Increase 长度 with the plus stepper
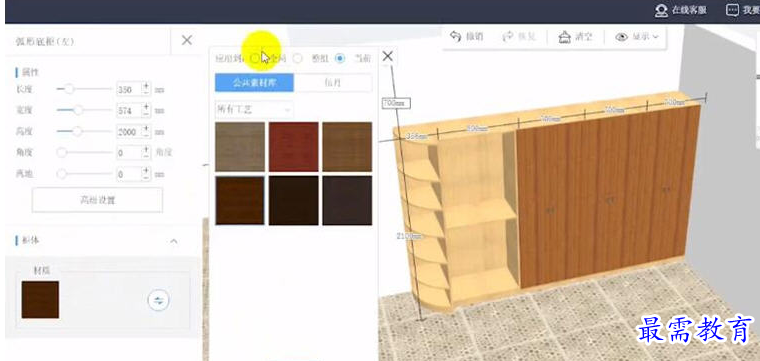Screen dimensions: 760x361 [146, 86]
